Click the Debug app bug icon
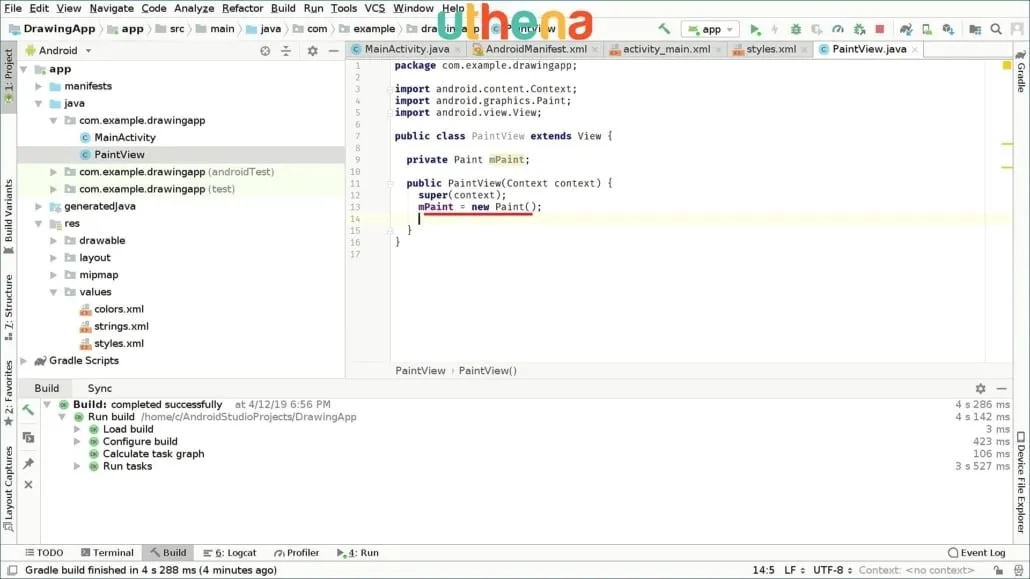 click(795, 29)
